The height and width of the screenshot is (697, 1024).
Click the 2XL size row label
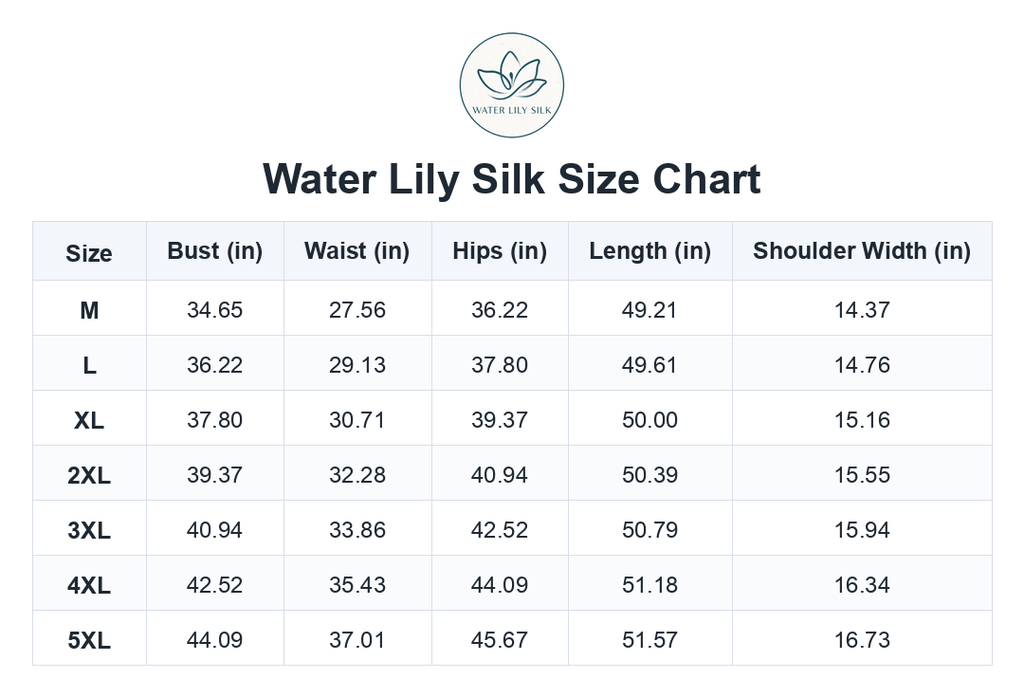(89, 475)
